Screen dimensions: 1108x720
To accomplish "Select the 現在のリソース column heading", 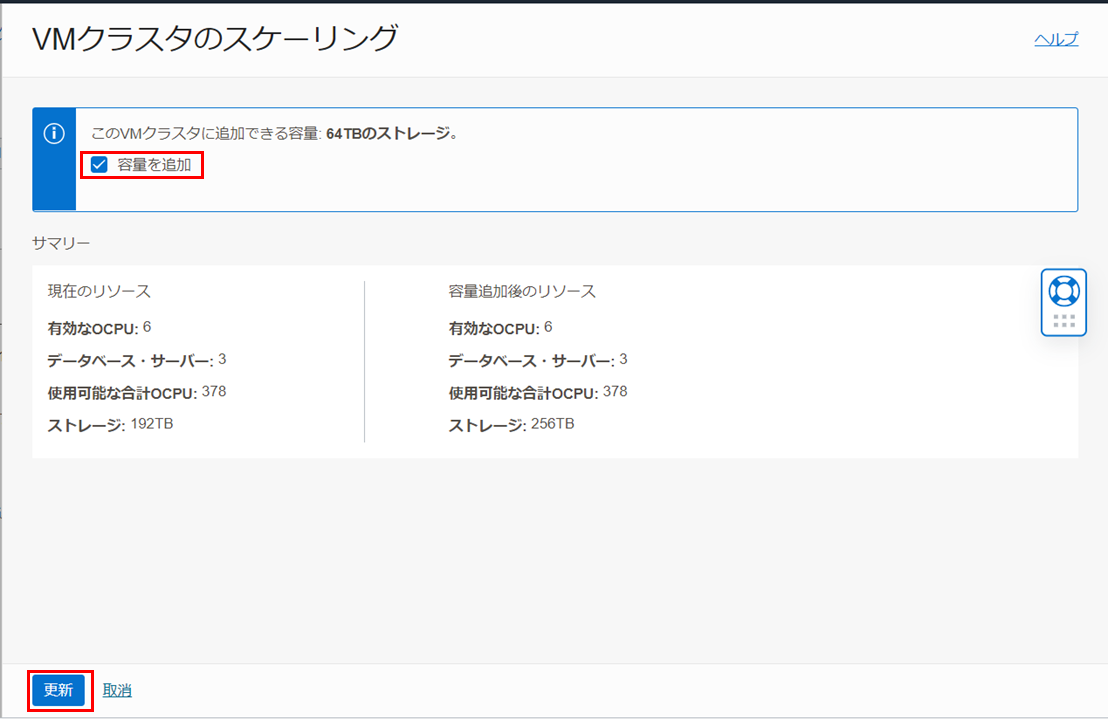I will click(x=99, y=291).
